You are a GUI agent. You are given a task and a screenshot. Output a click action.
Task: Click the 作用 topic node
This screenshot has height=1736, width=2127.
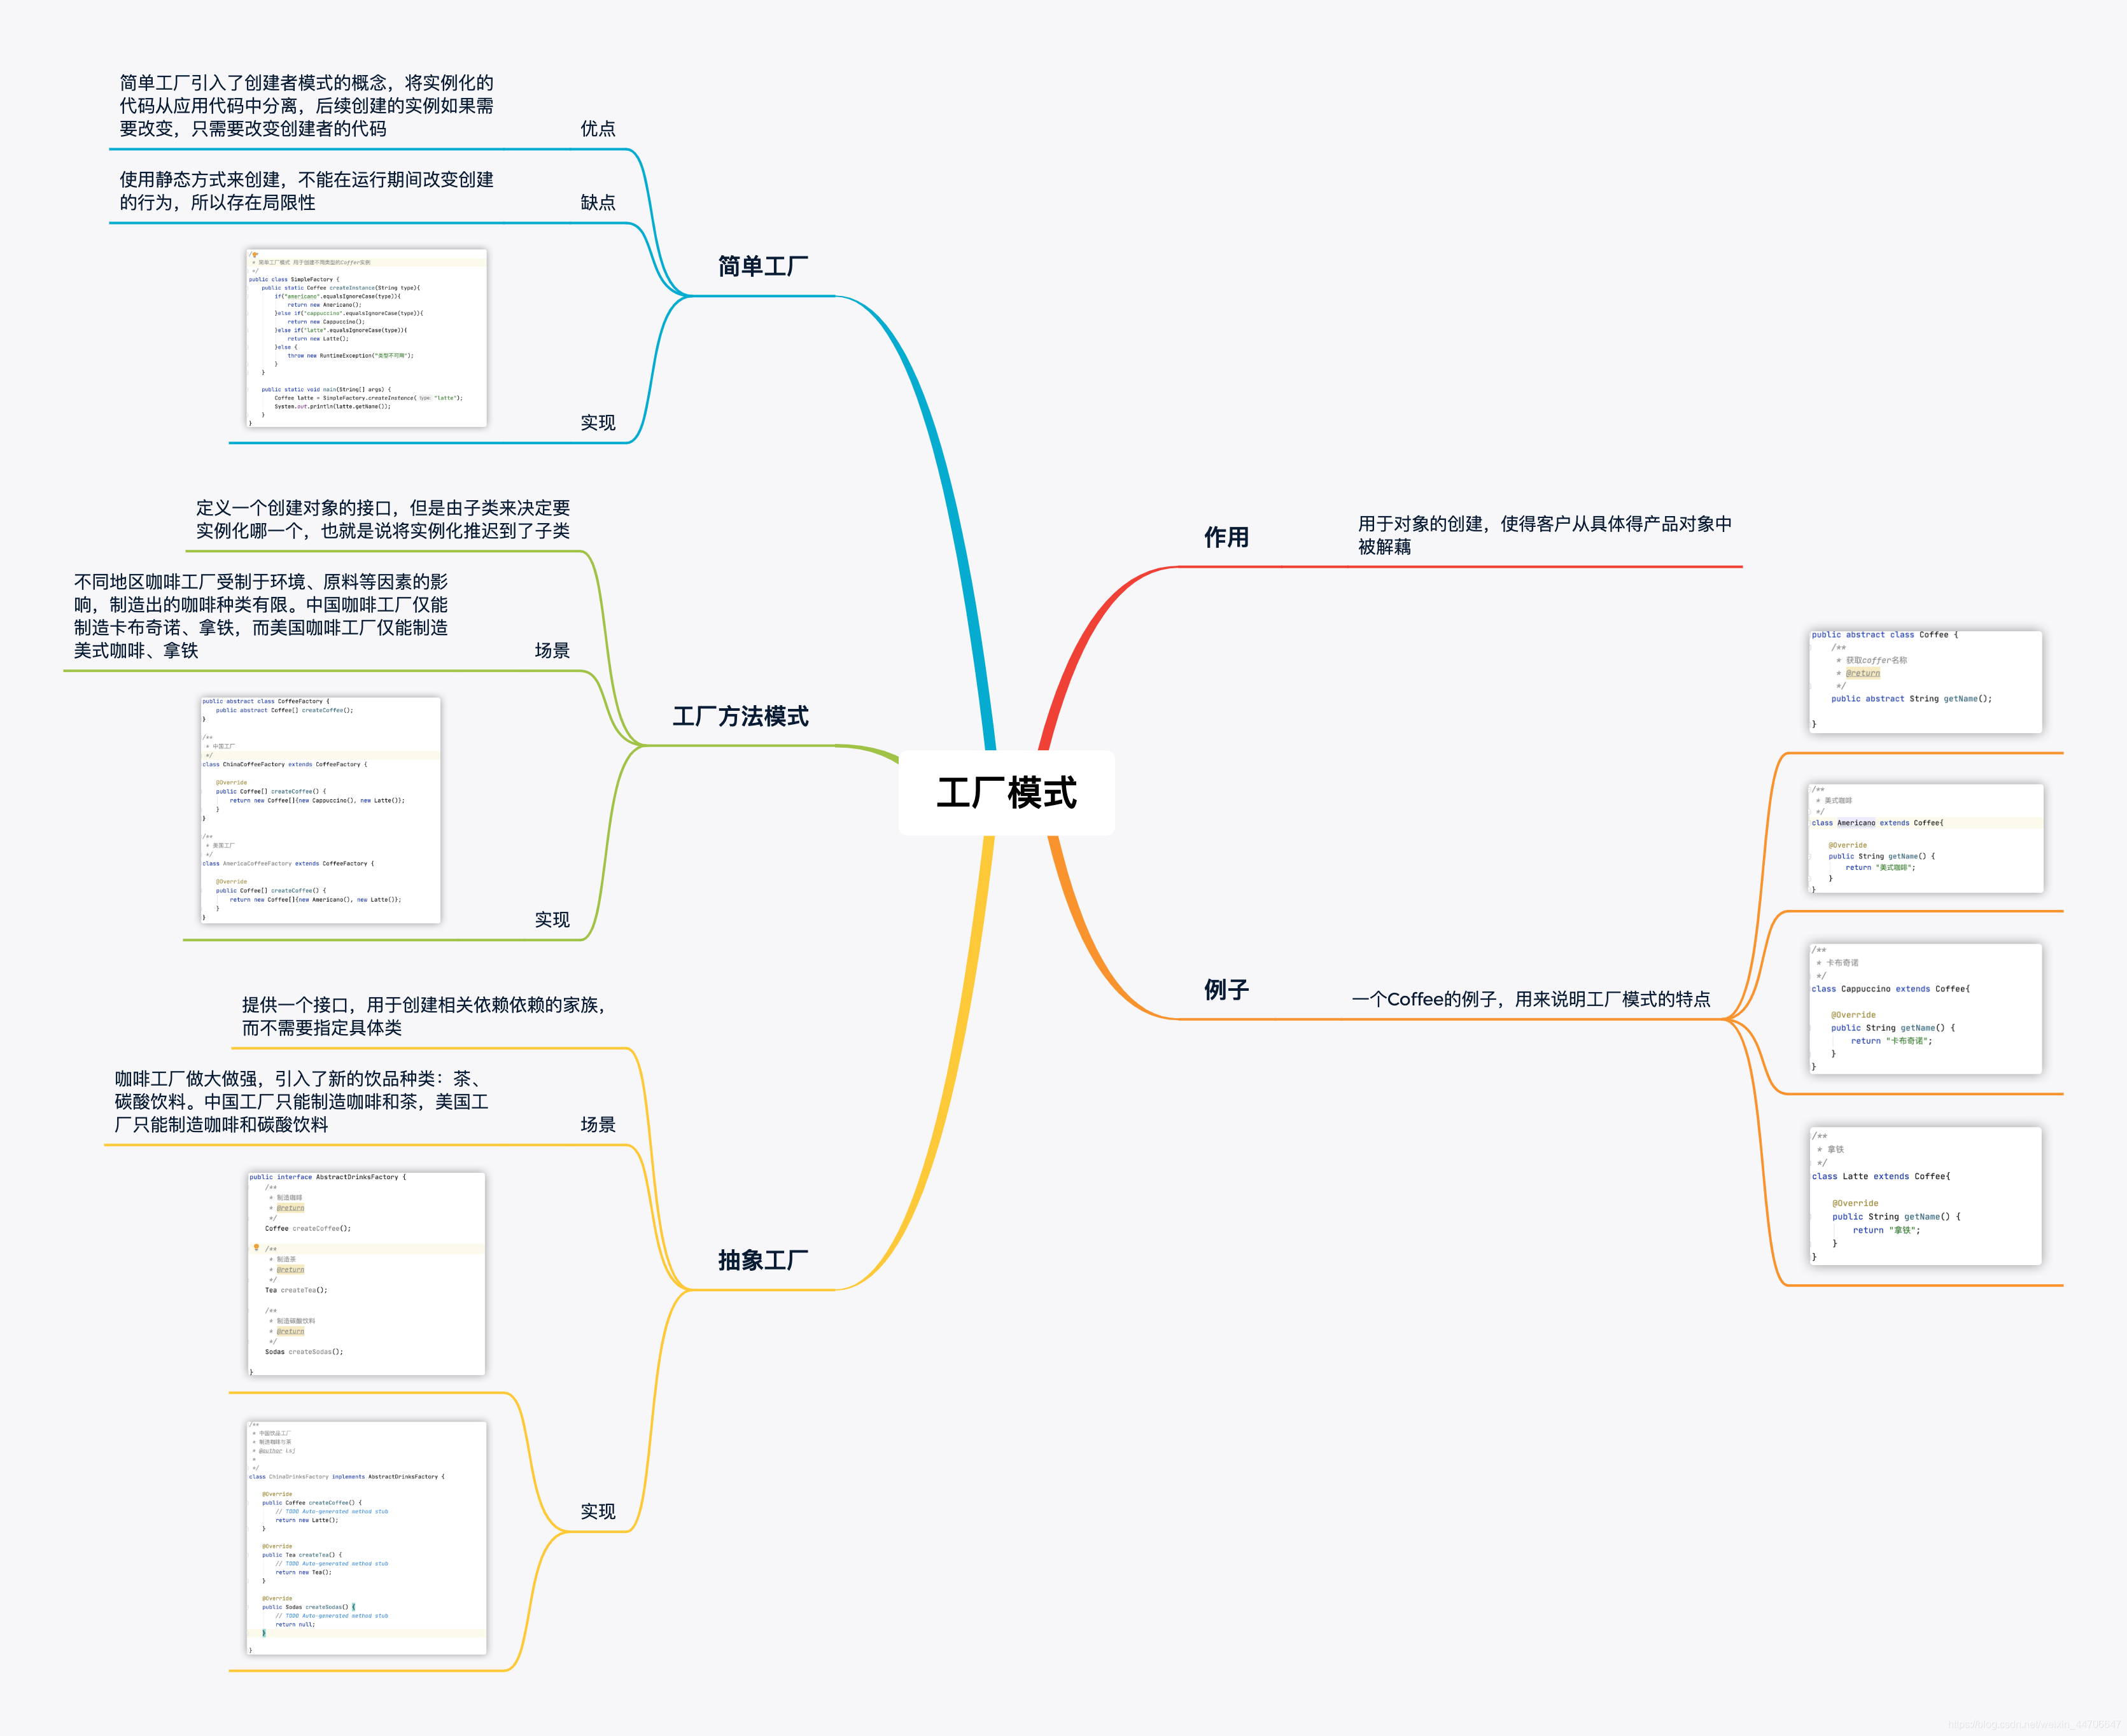(1226, 538)
